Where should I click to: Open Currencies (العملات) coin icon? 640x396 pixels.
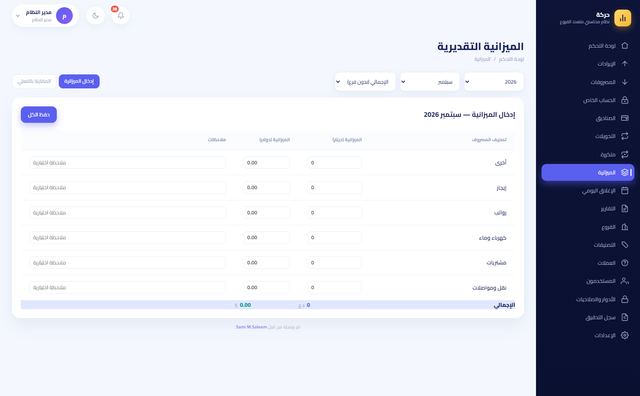click(x=624, y=263)
